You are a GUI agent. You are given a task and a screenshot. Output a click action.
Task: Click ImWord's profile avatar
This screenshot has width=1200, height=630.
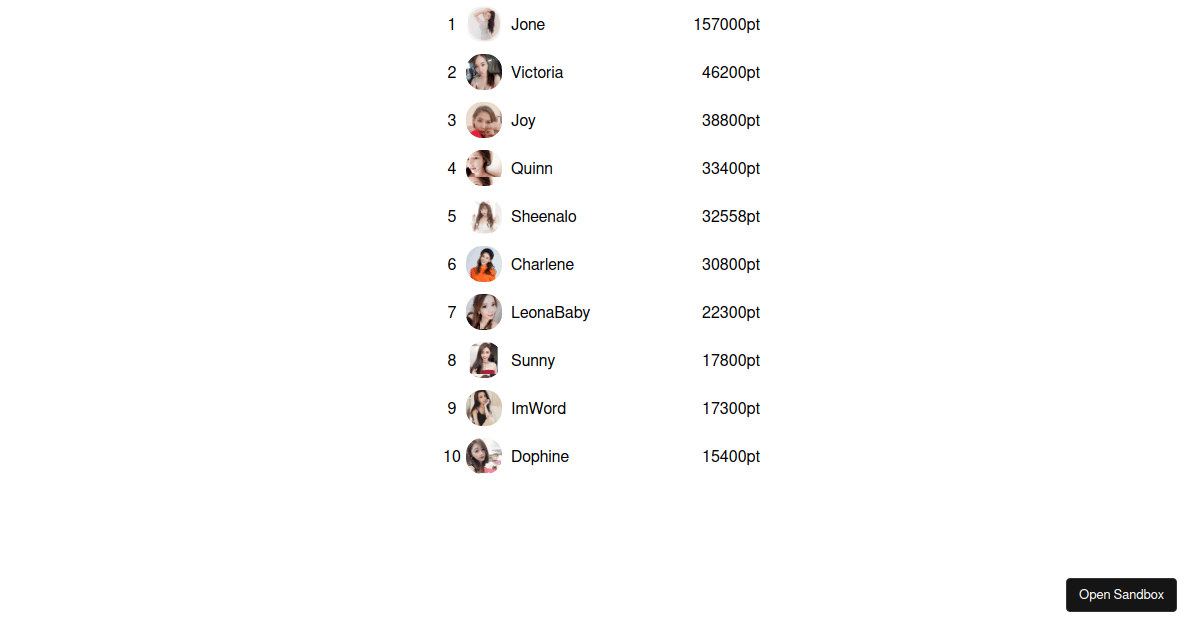coord(484,408)
